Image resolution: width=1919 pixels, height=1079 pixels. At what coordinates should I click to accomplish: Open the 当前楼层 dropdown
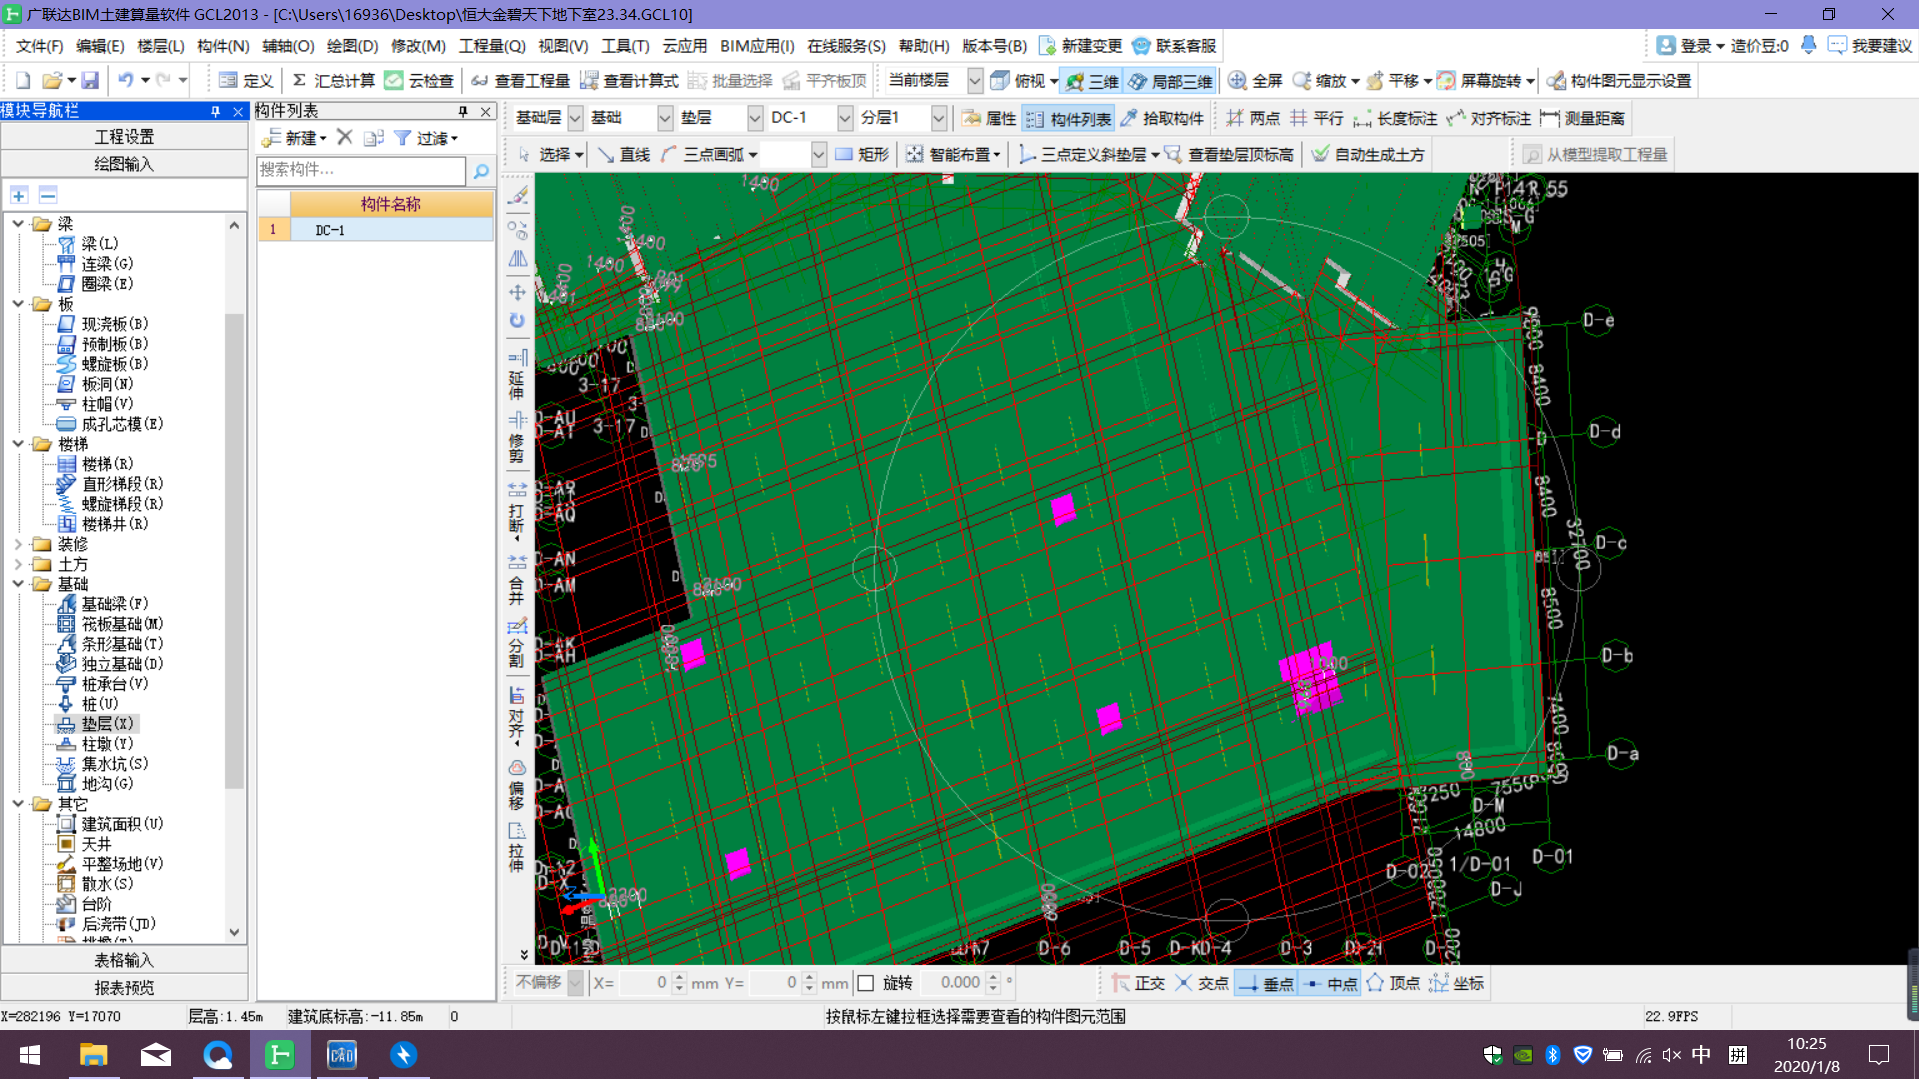pyautogui.click(x=974, y=81)
